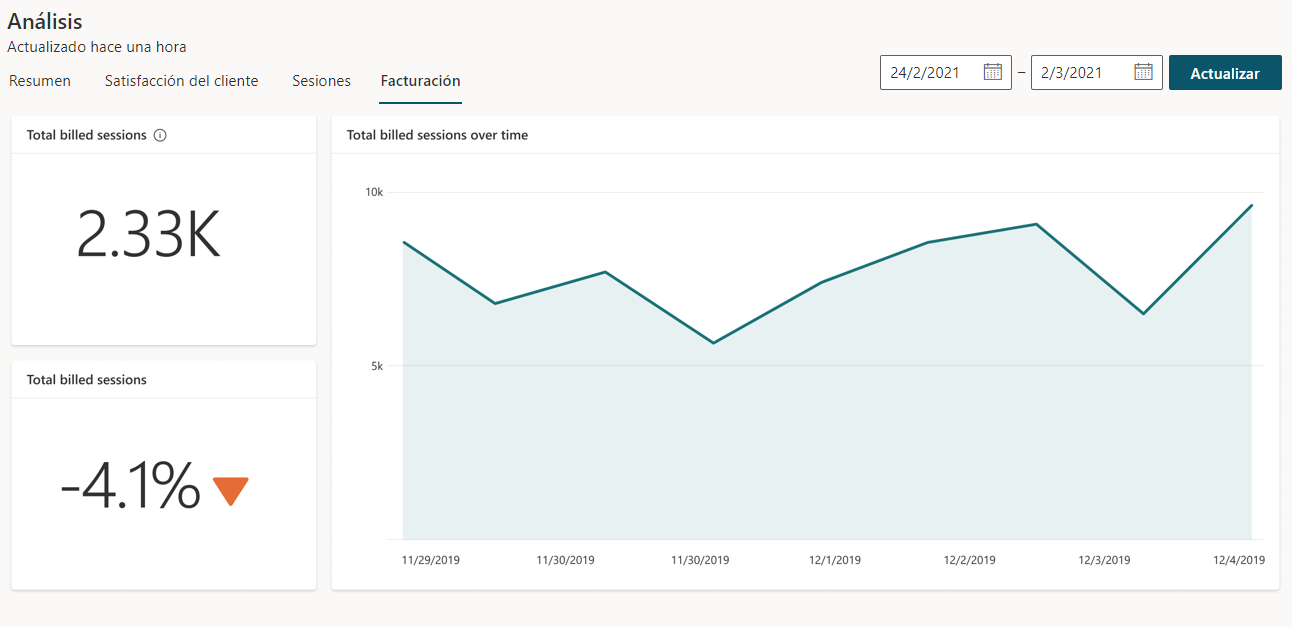Switch to the Resumen tab
The width and height of the screenshot is (1292, 627).
tap(40, 81)
